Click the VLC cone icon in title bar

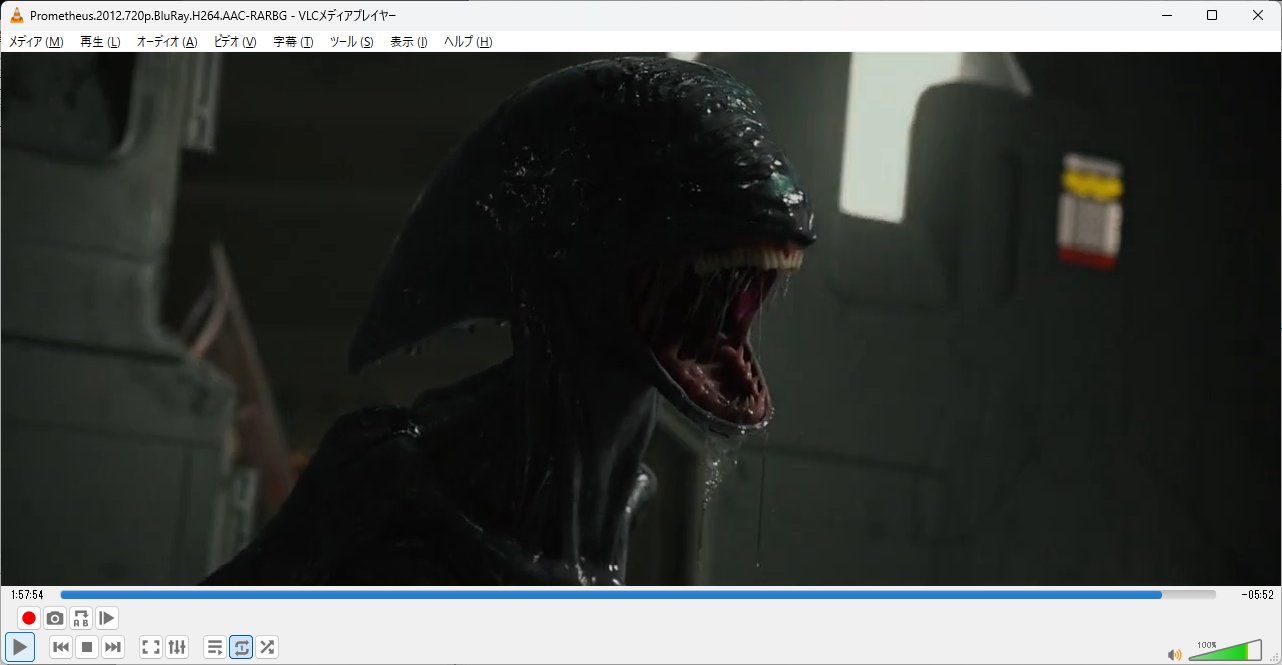17,15
